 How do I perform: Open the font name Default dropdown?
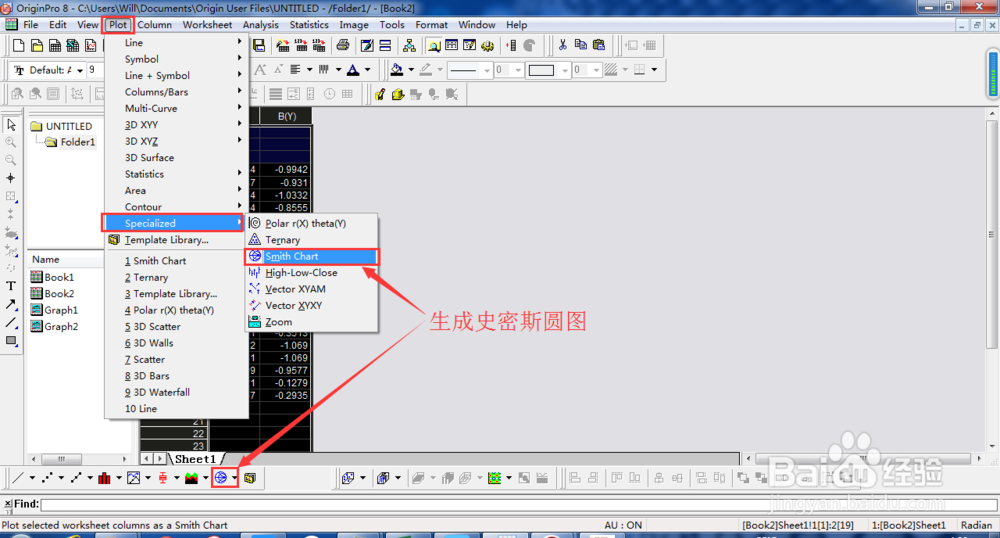[80, 70]
